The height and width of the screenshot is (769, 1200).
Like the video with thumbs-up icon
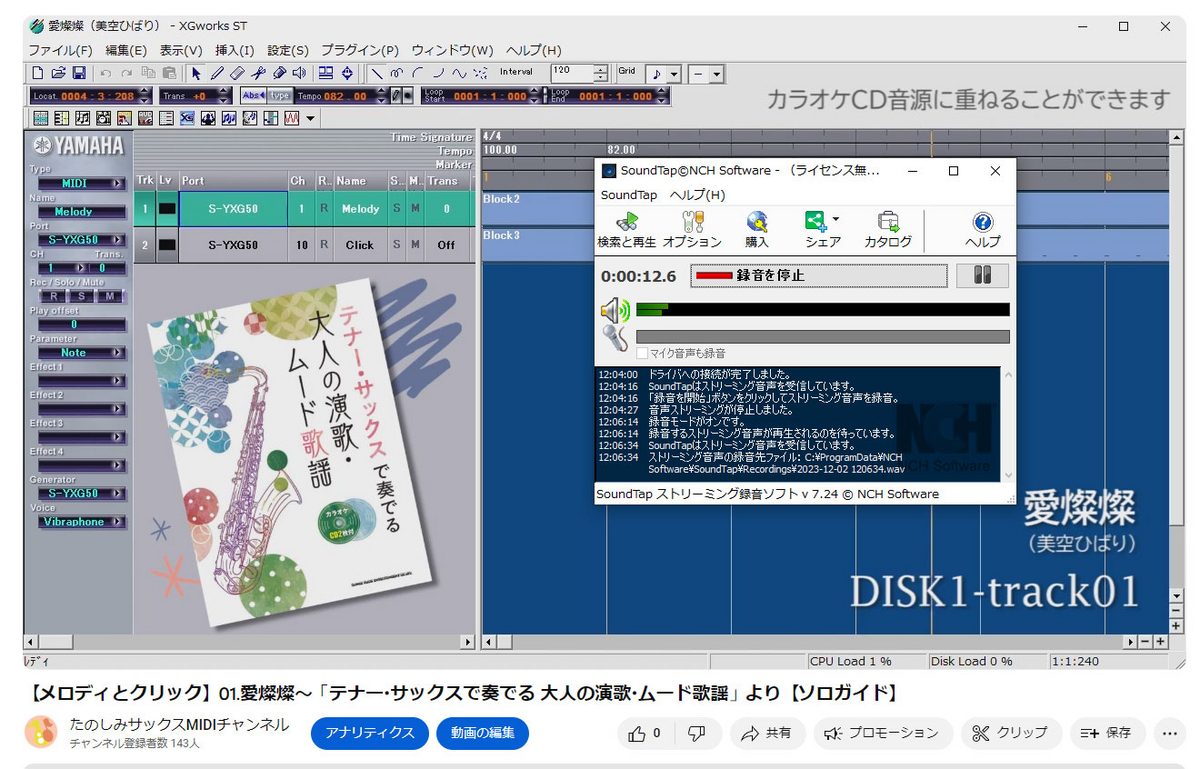[x=637, y=733]
